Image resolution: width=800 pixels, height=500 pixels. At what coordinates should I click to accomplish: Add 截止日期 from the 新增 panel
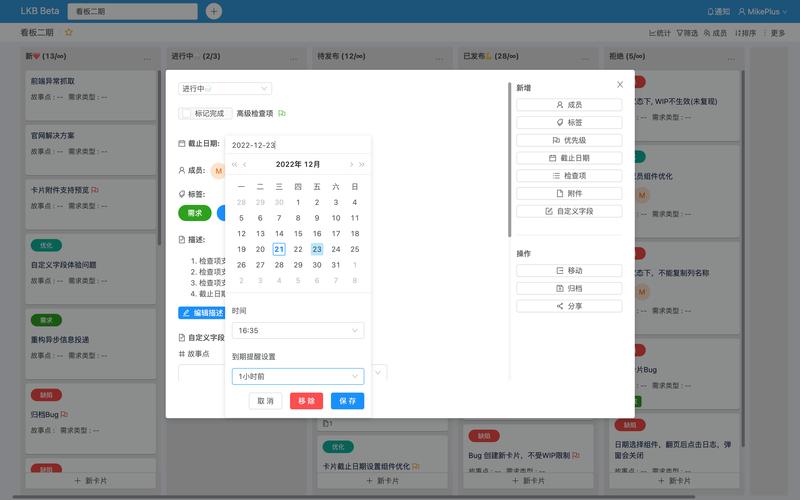pos(569,158)
